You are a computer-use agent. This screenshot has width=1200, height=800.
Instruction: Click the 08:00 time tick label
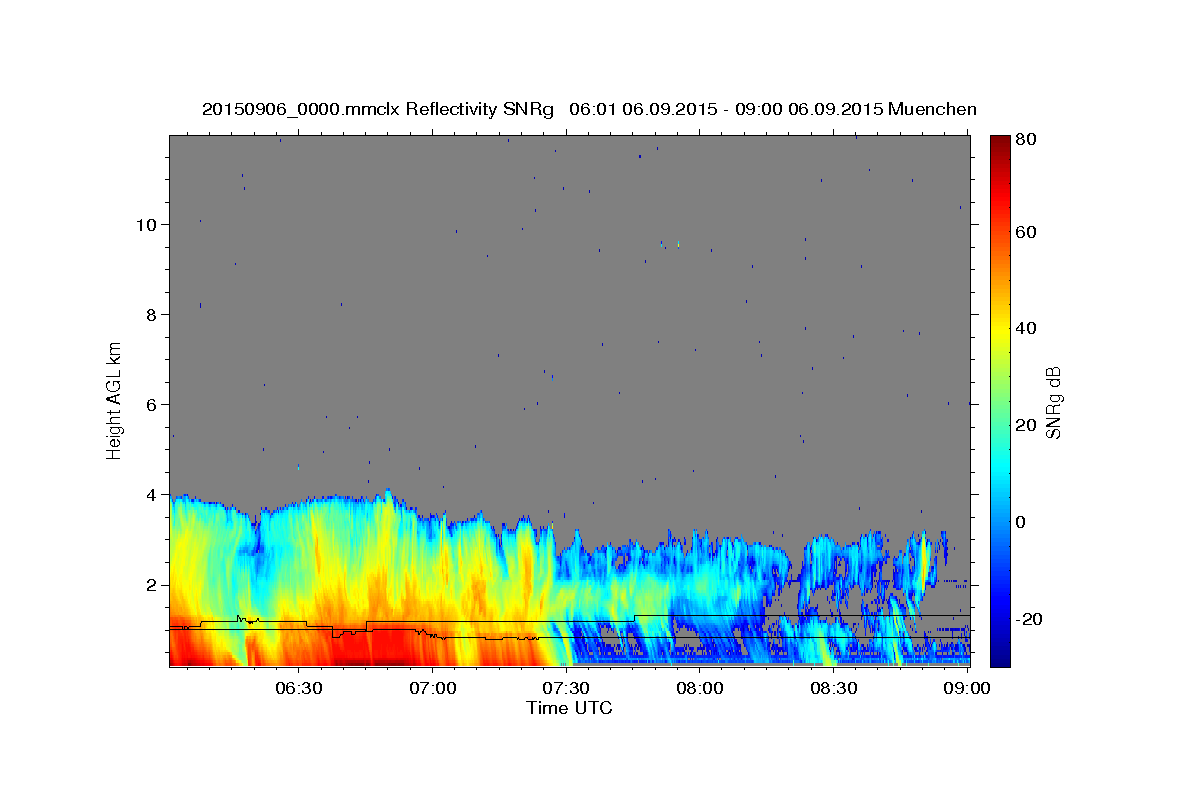(700, 688)
